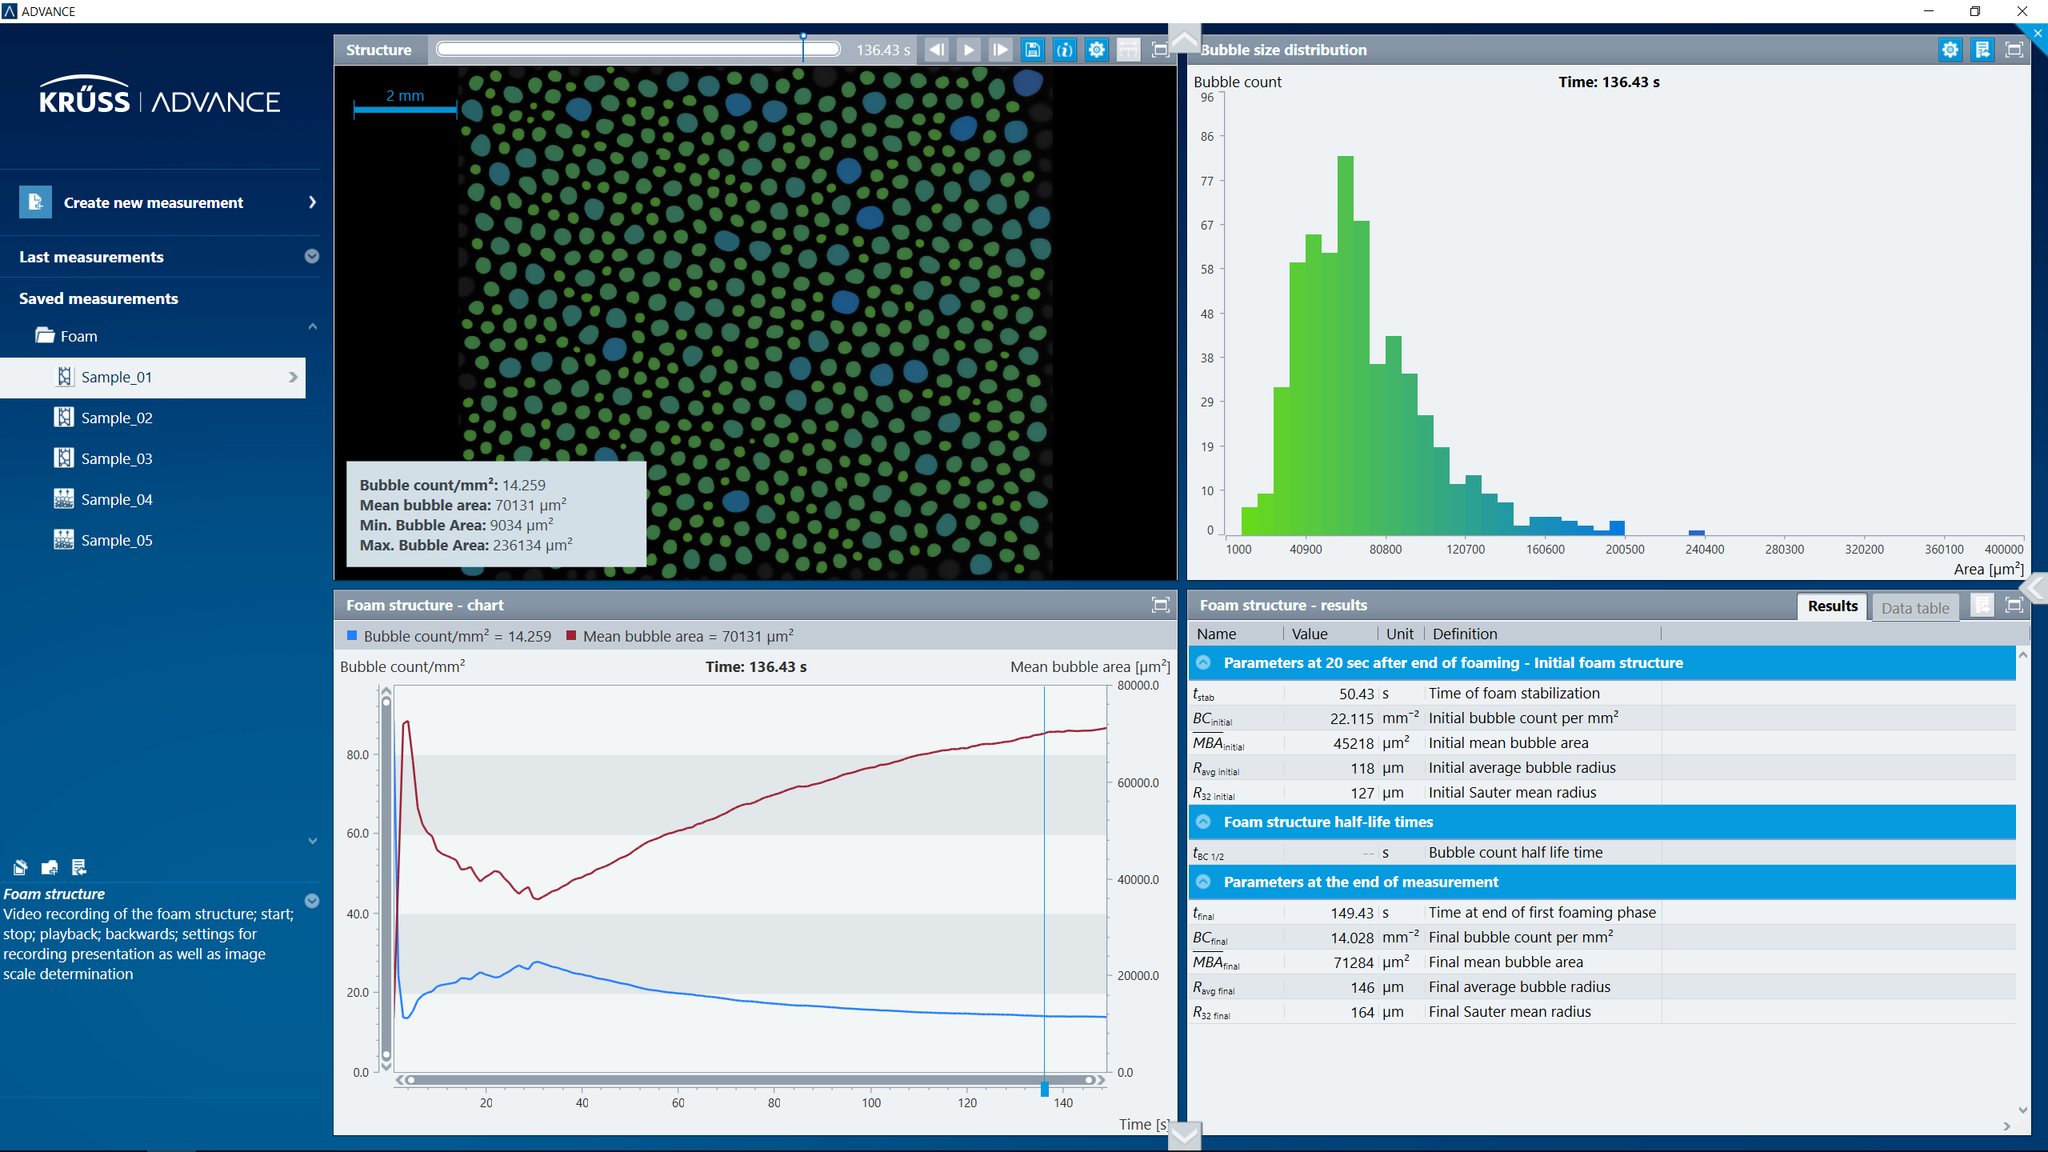Click the collapse arrow on Foam structure panel
This screenshot has height=1152, width=2048.
click(312, 900)
